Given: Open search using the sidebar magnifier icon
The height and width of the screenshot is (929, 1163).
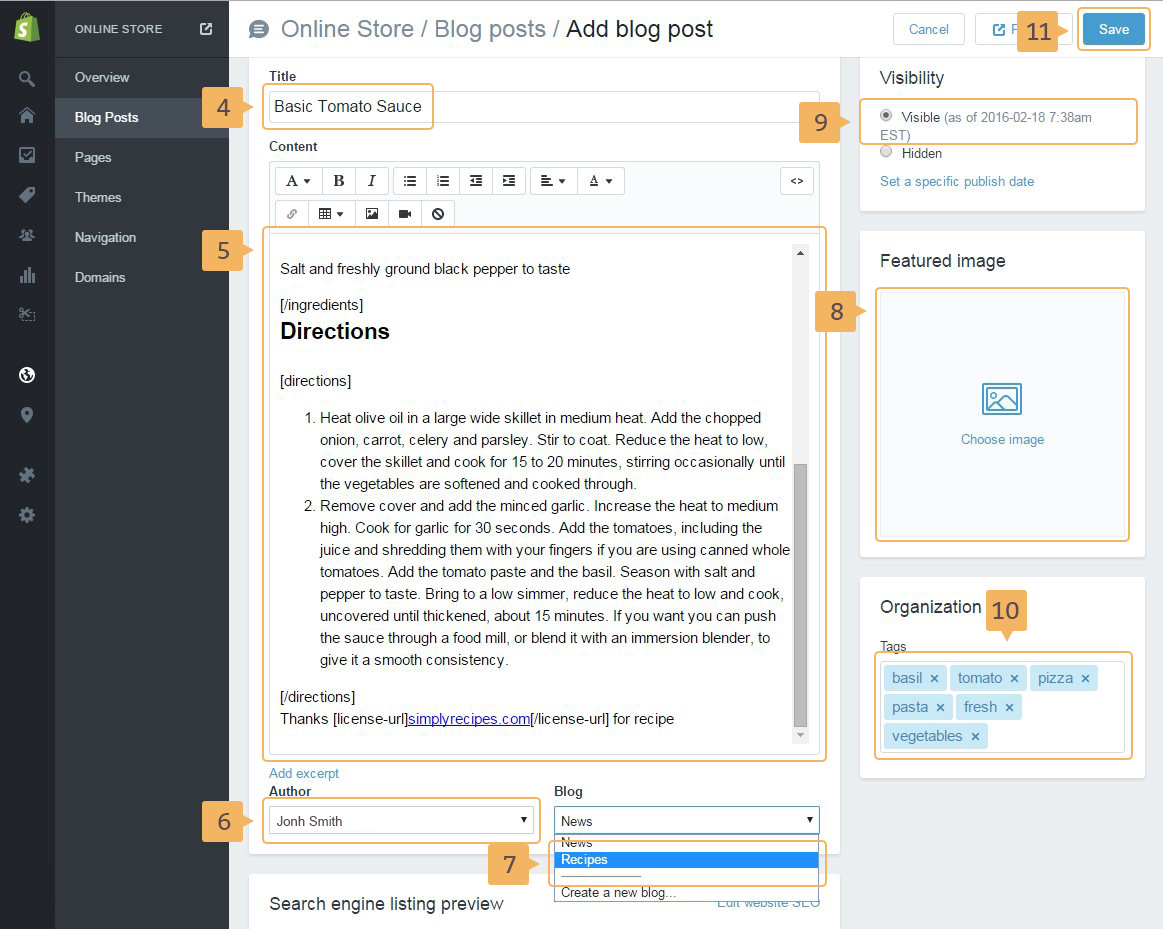Looking at the screenshot, I should [27, 78].
